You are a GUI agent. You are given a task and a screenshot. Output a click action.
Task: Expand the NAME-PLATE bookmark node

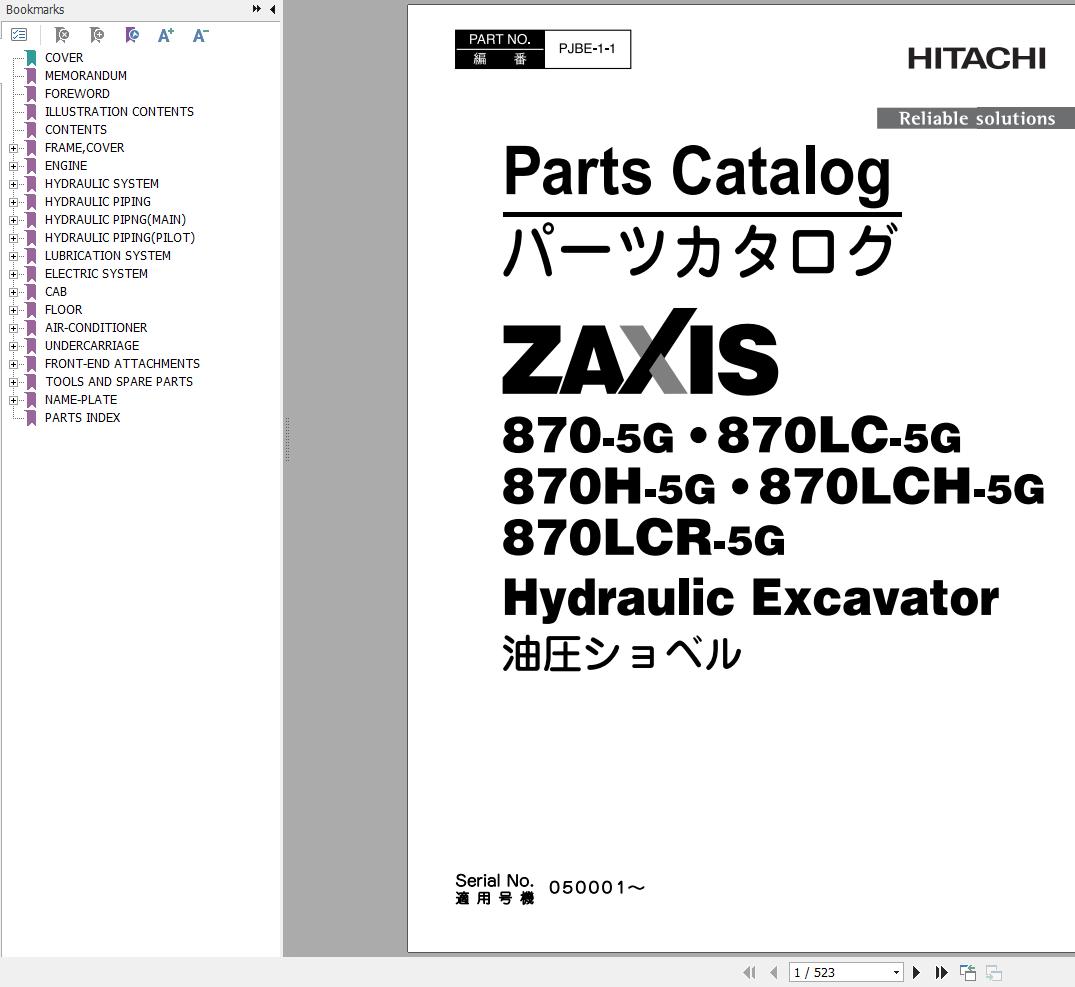pos(13,400)
